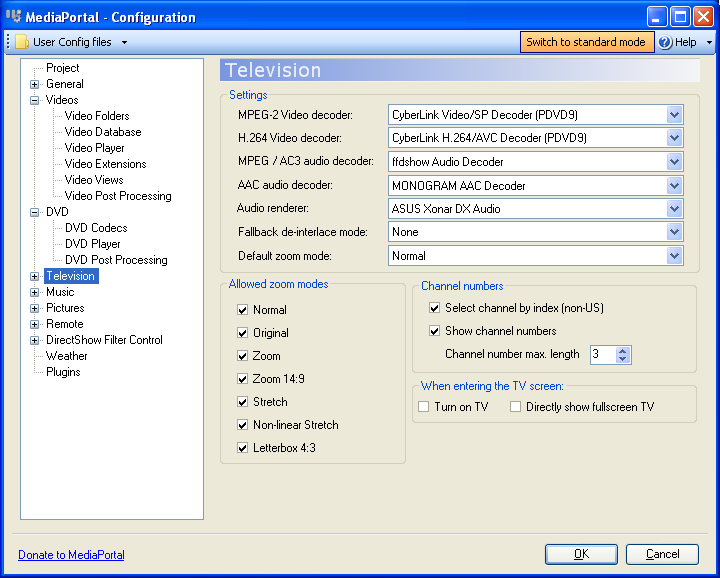The image size is (720, 578).
Task: Close the Configuration window
Action: click(x=703, y=17)
